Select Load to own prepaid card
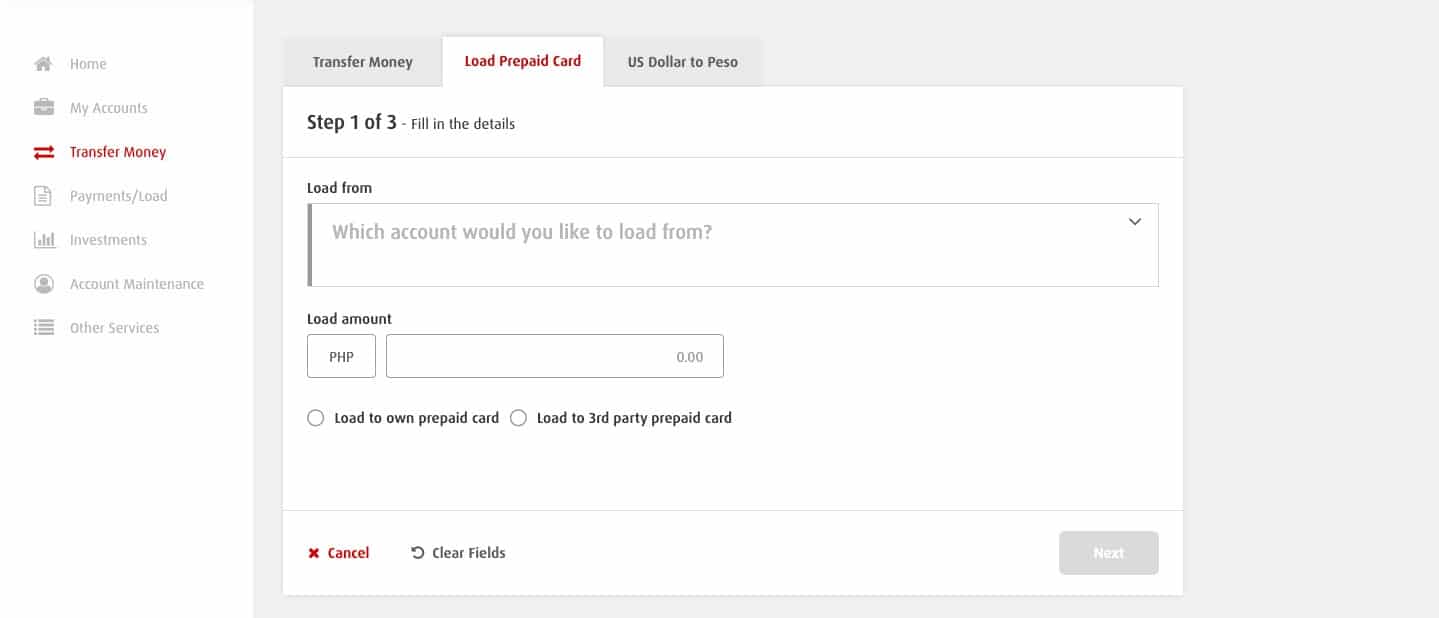Screen dimensions: 1439x618 (x=316, y=418)
